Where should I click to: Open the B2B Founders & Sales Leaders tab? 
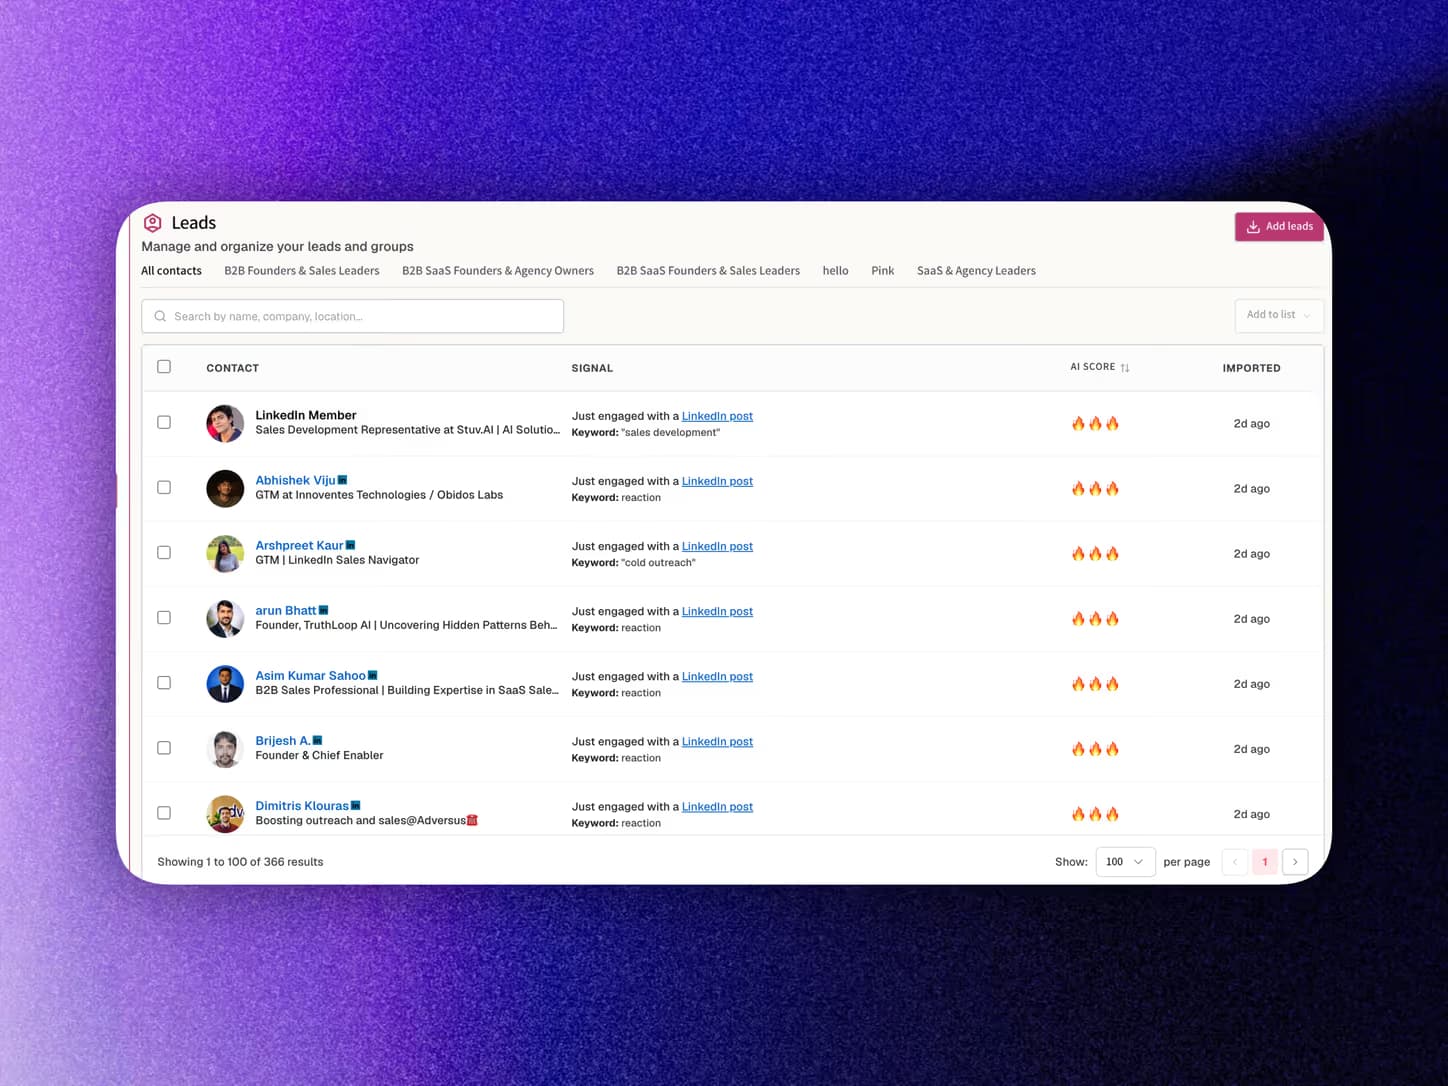pos(302,270)
